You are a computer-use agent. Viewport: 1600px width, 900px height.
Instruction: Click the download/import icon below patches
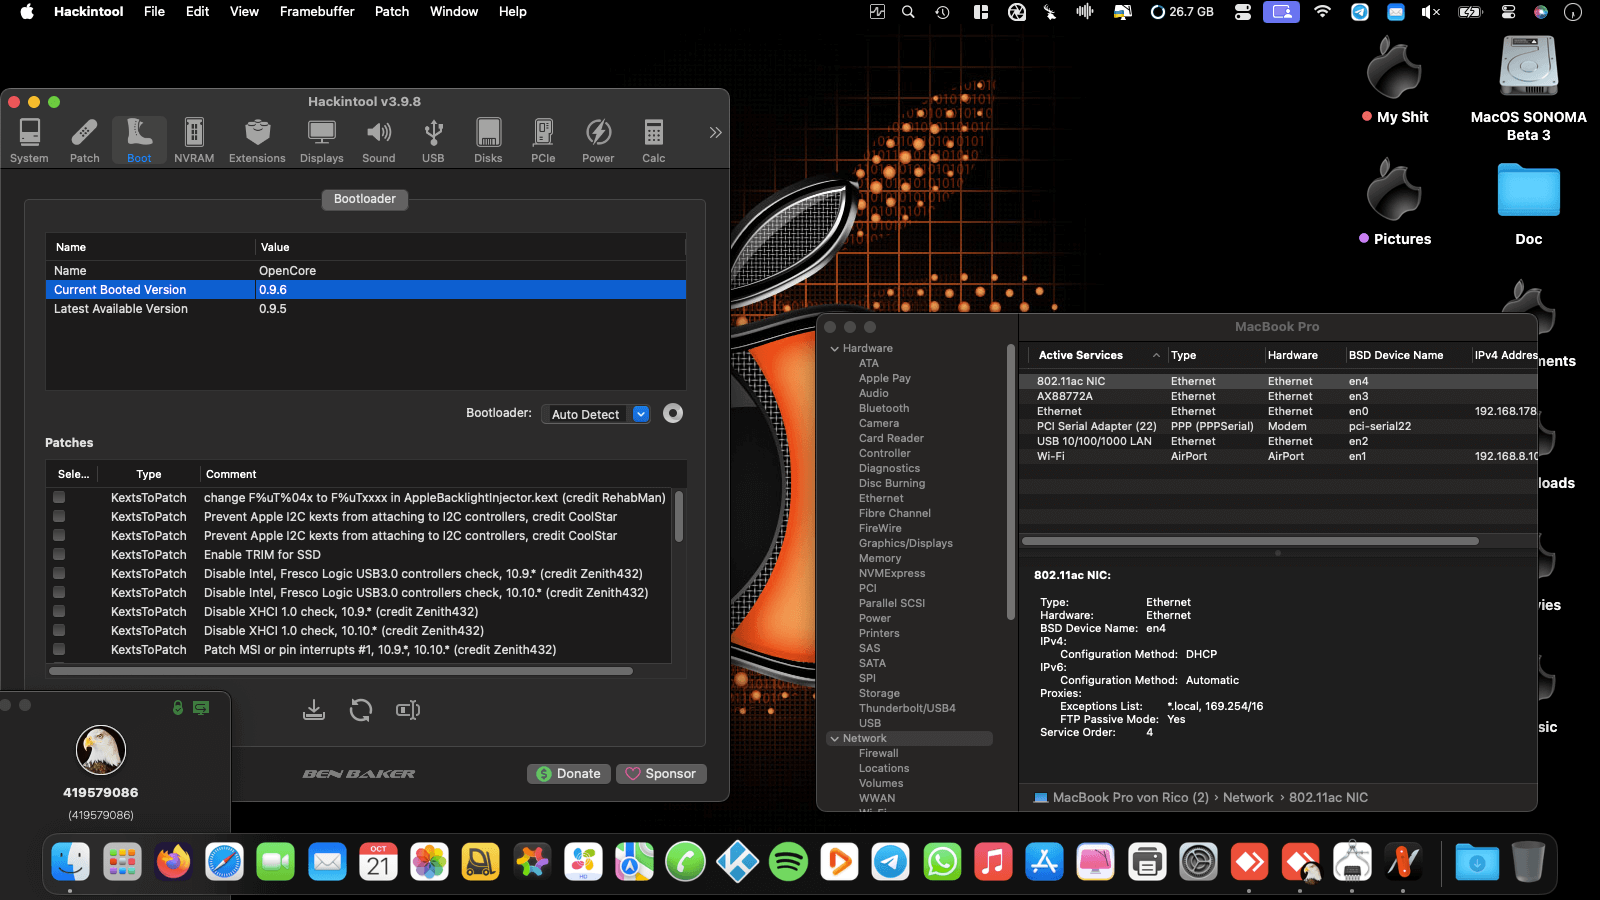(x=314, y=710)
